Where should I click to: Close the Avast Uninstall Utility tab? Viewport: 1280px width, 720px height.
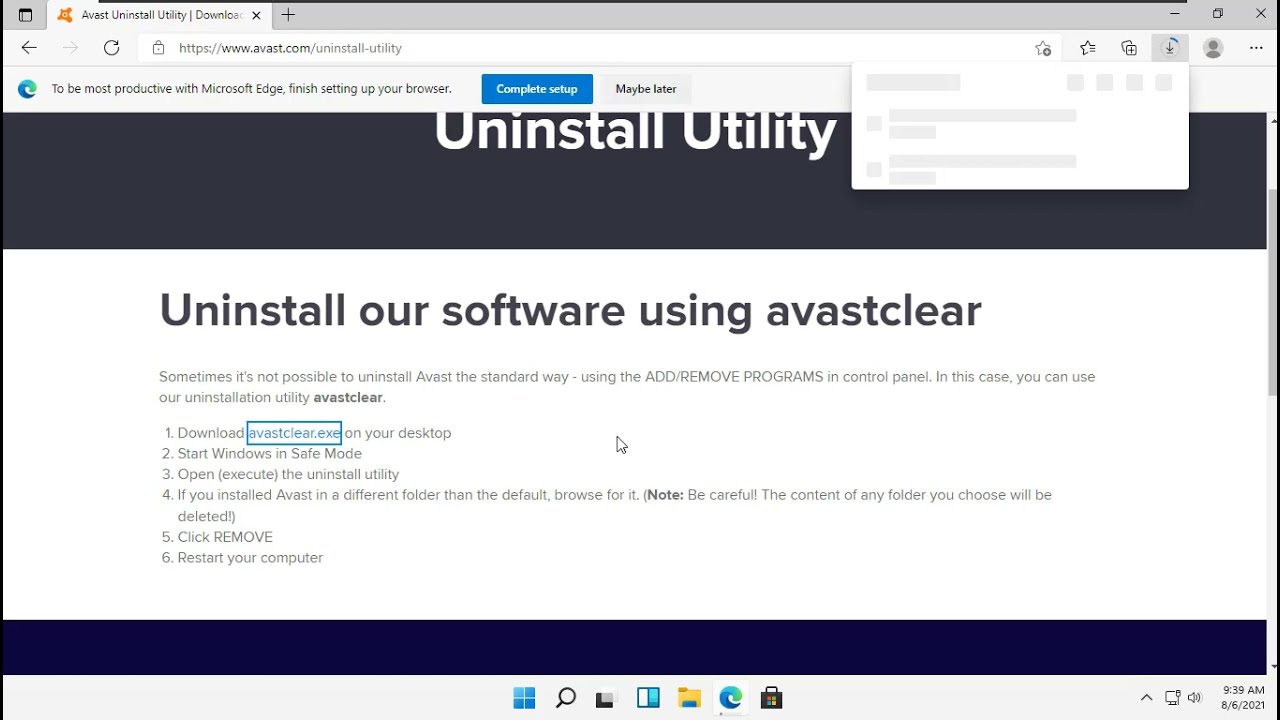(x=256, y=15)
